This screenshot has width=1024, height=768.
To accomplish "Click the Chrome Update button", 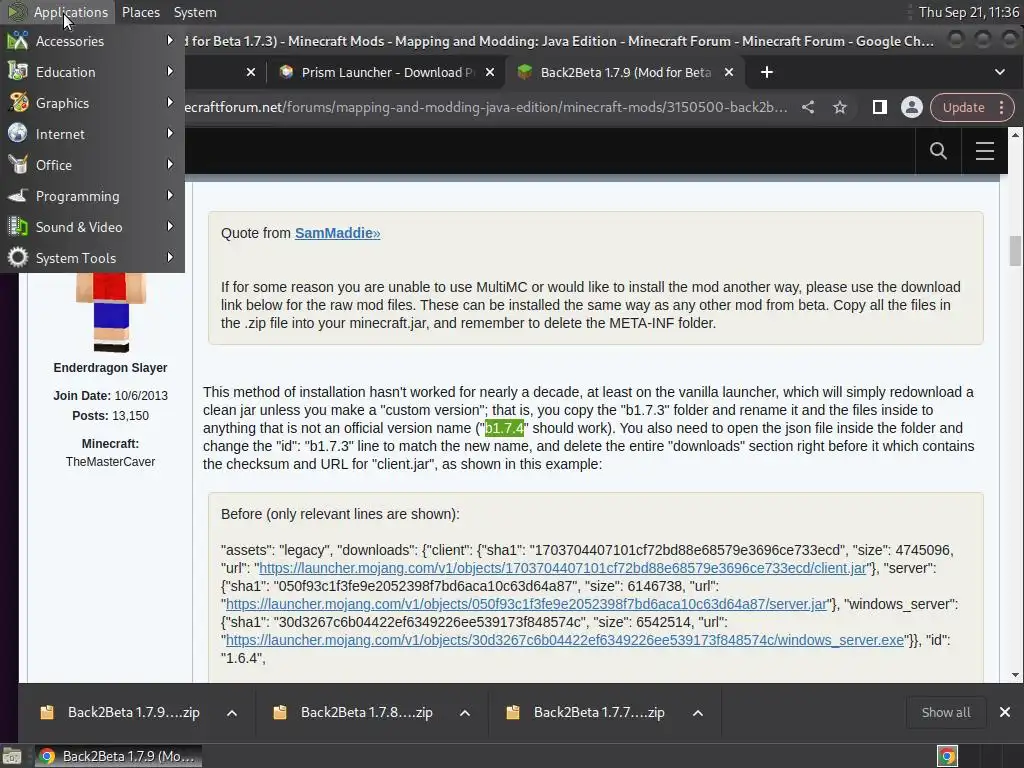I will tap(972, 107).
